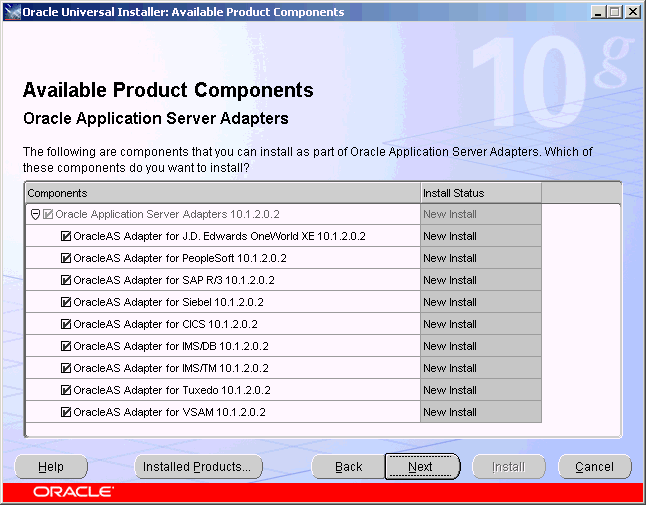Viewport: 646px width, 505px height.
Task: Go Back to previous installer step
Action: (x=348, y=467)
